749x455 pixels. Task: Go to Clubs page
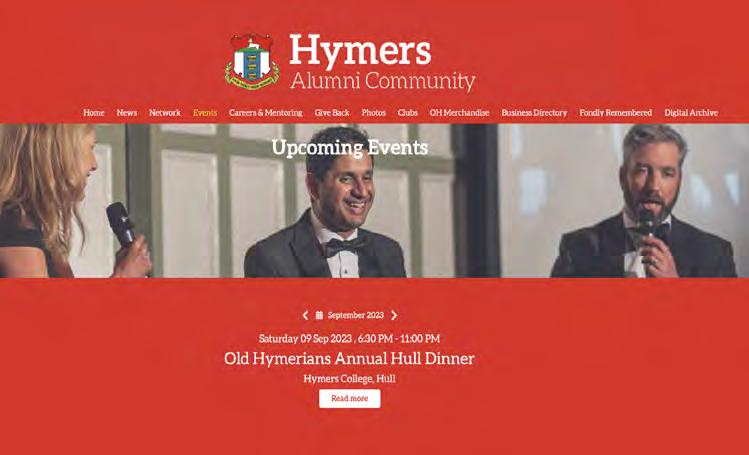407,113
